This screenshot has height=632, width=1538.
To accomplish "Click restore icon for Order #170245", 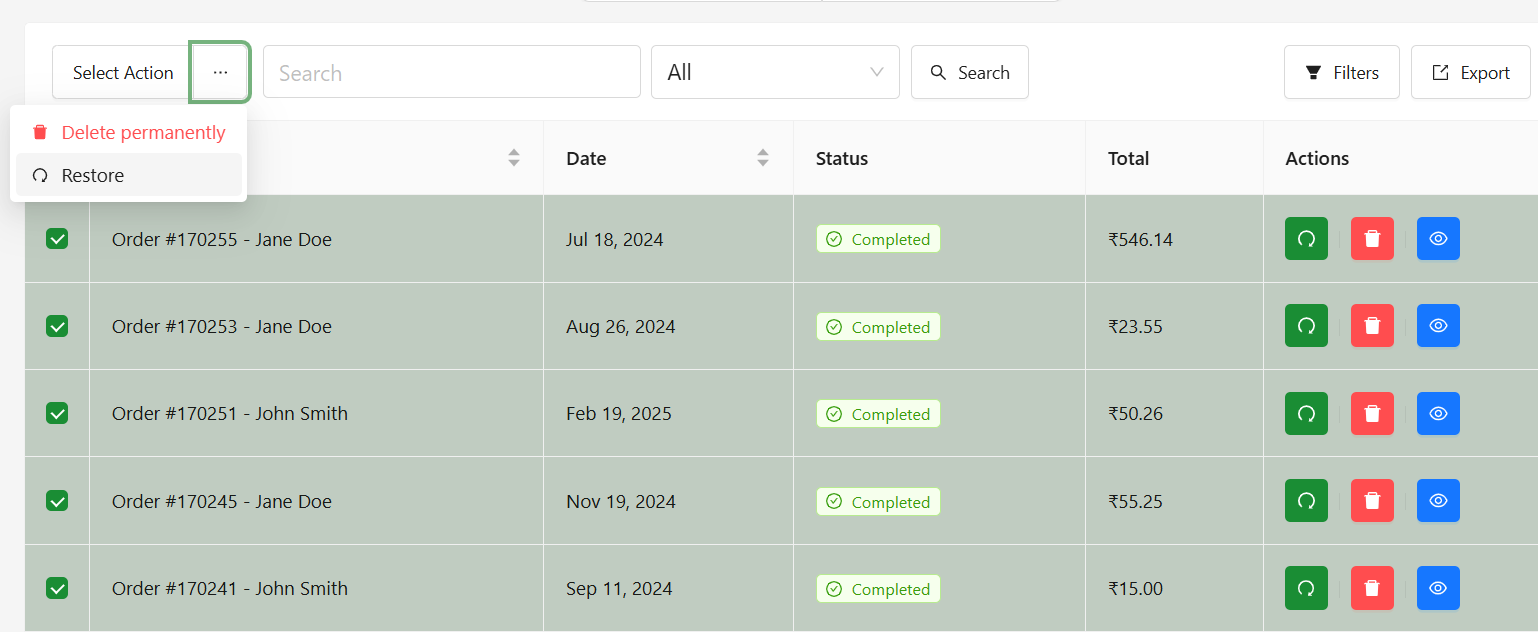I will (1306, 501).
